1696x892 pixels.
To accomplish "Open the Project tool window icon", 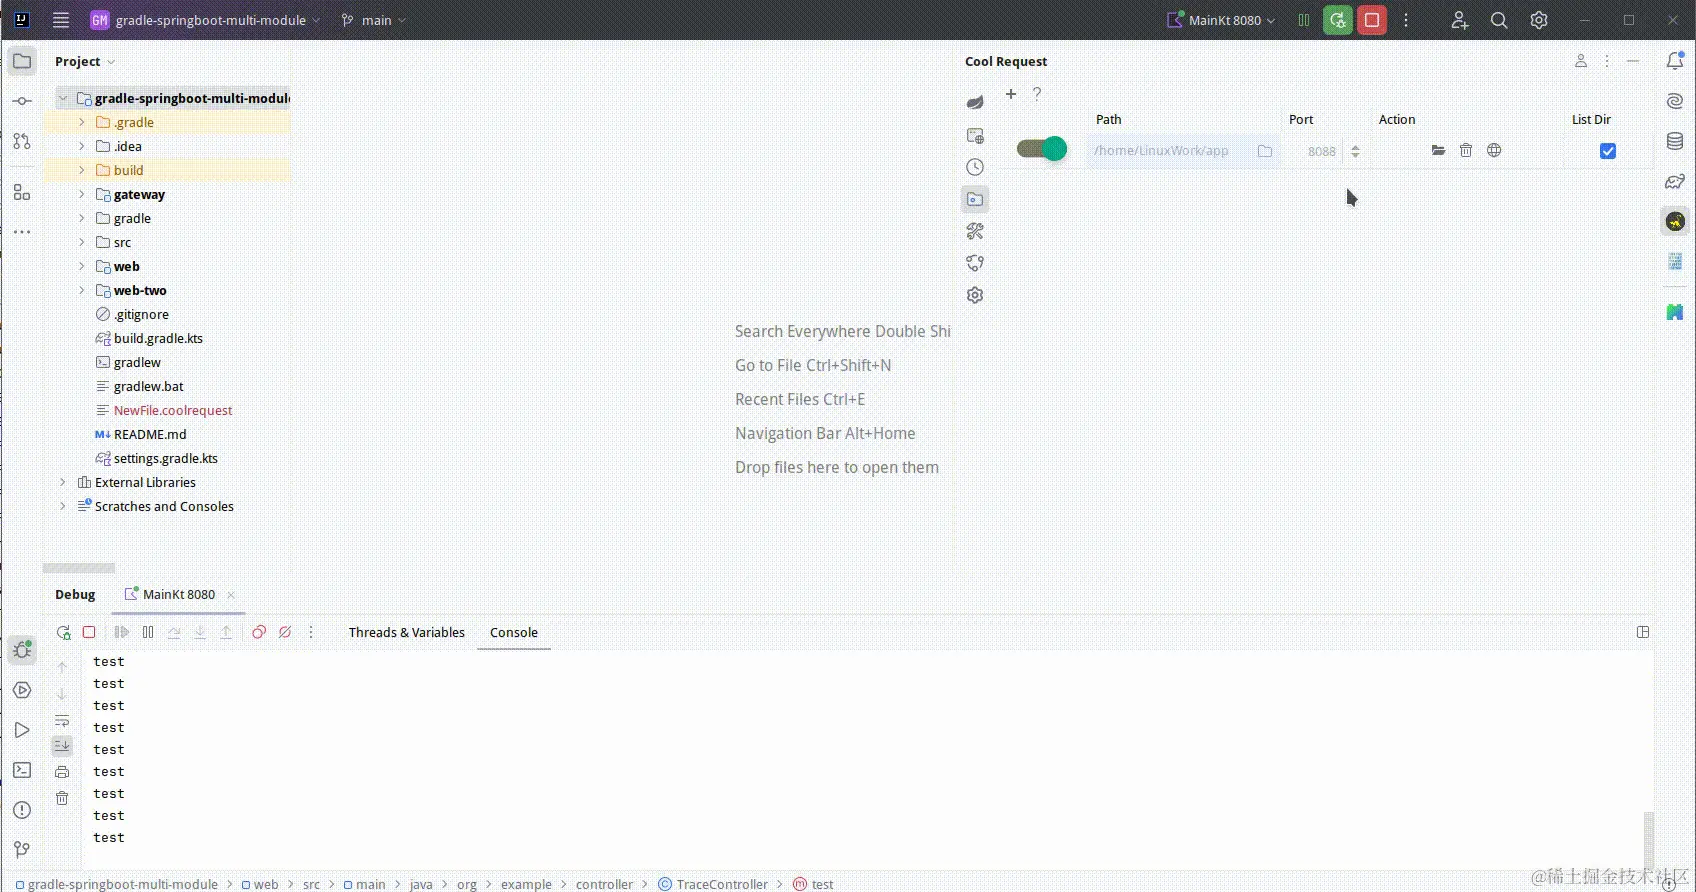I will tap(22, 61).
